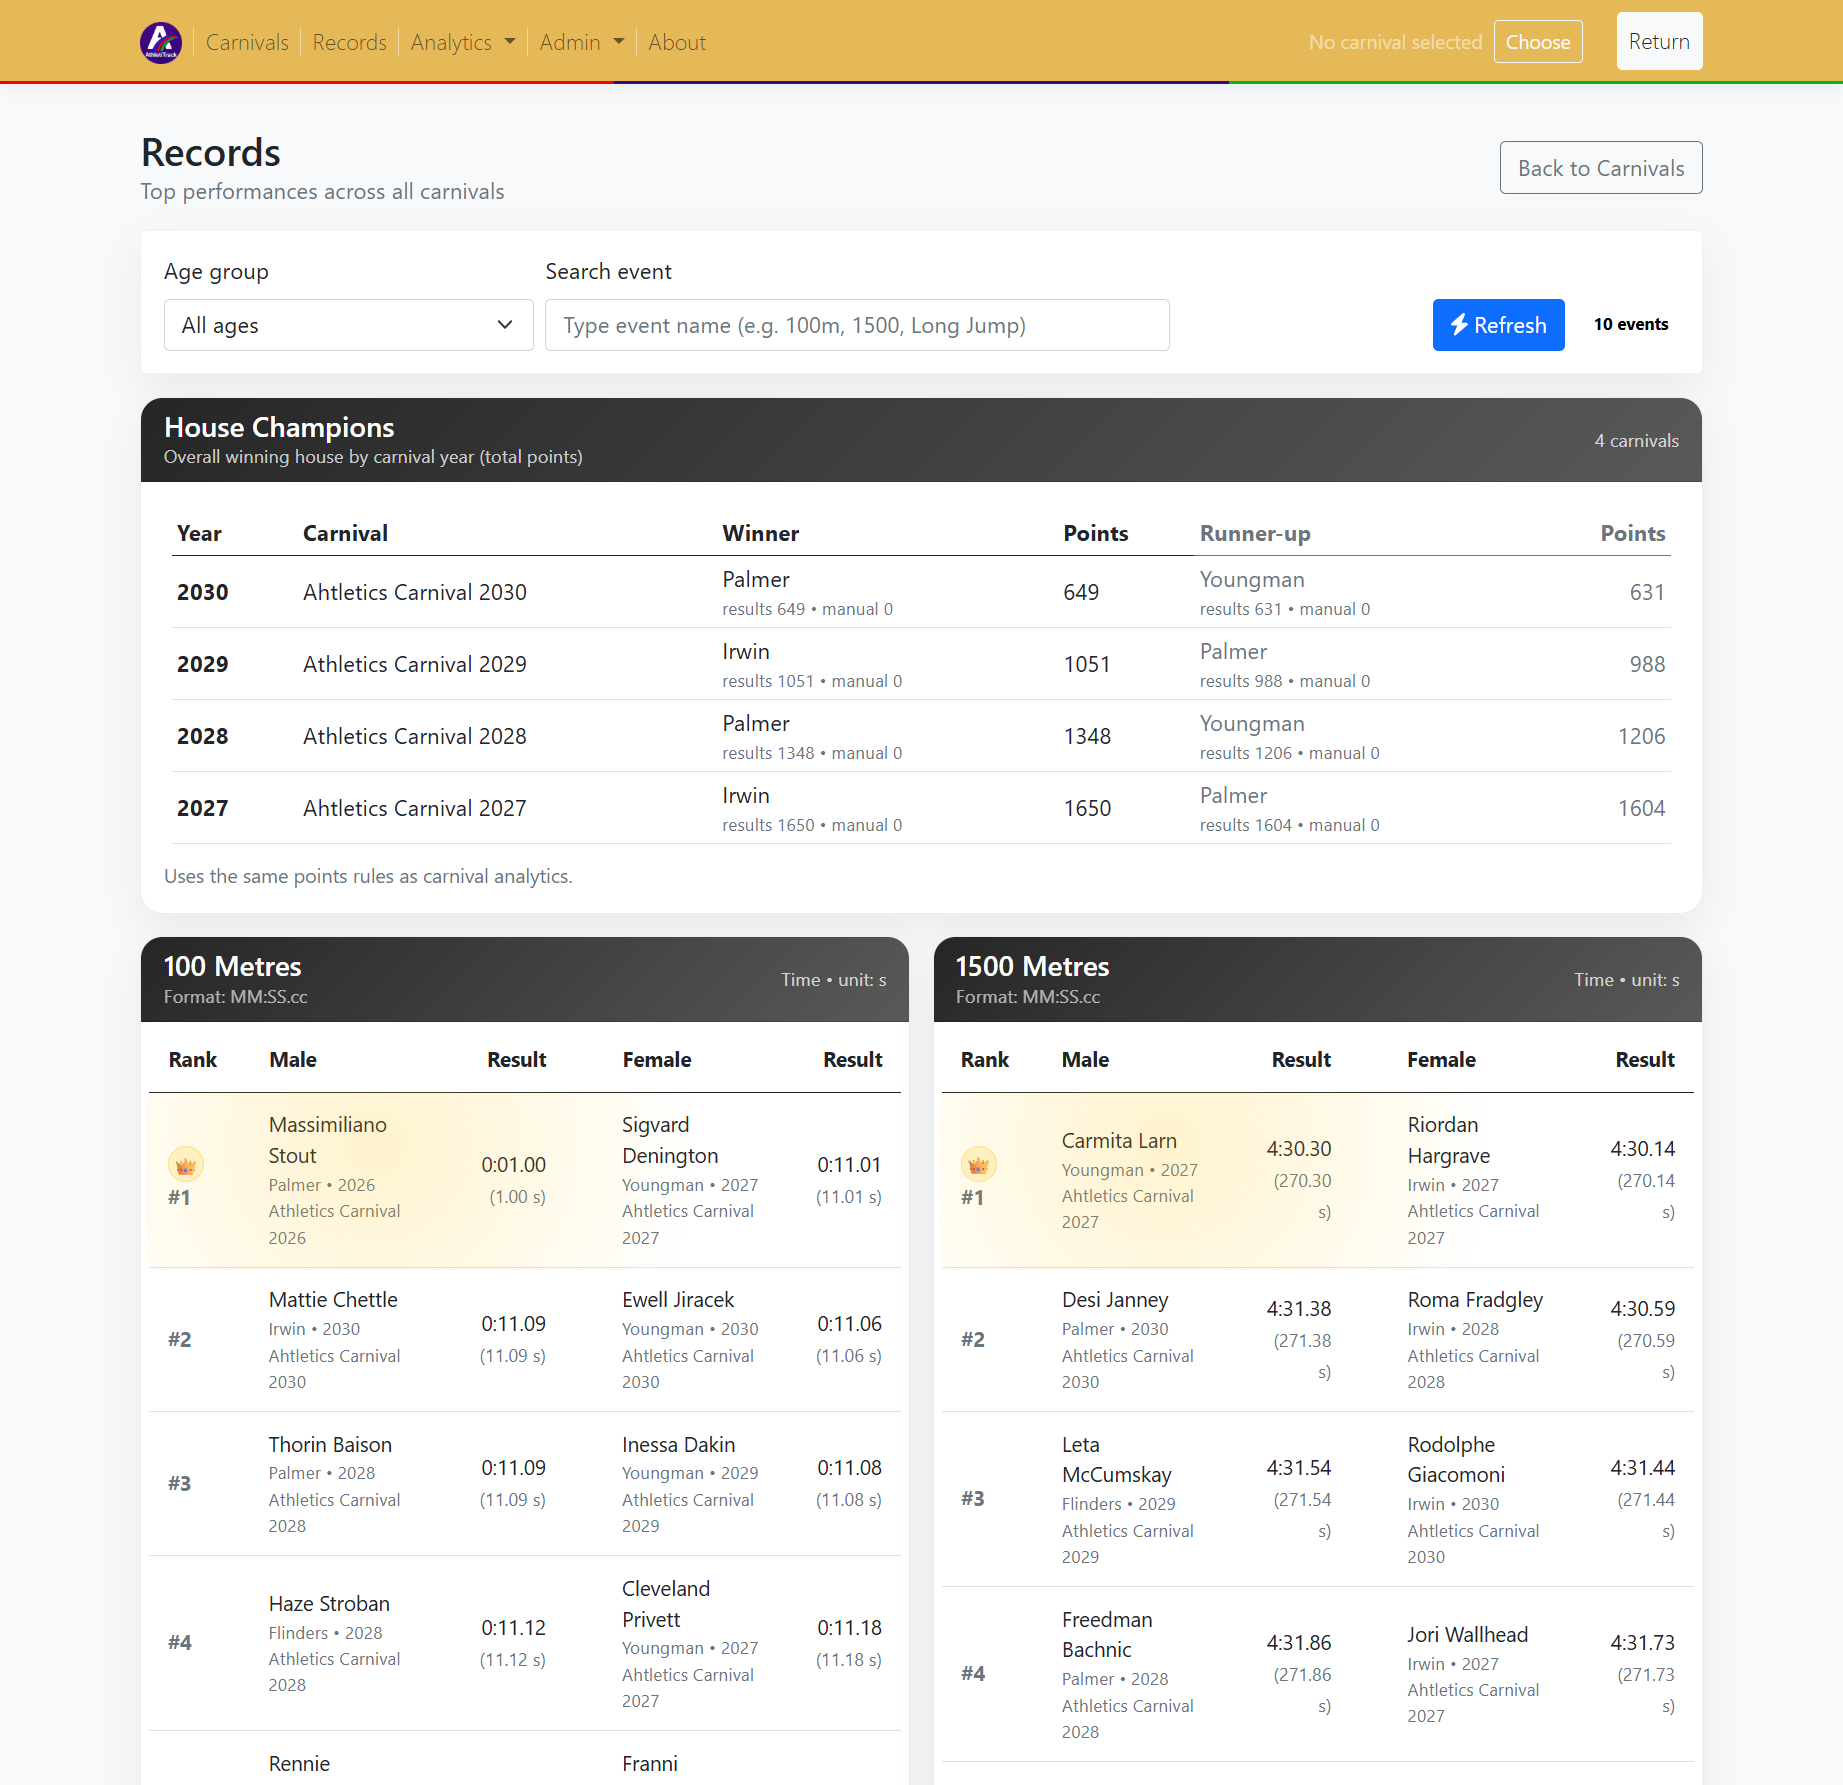The height and width of the screenshot is (1785, 1843).
Task: Click the crown icon in 100 Metres
Action: click(185, 1165)
